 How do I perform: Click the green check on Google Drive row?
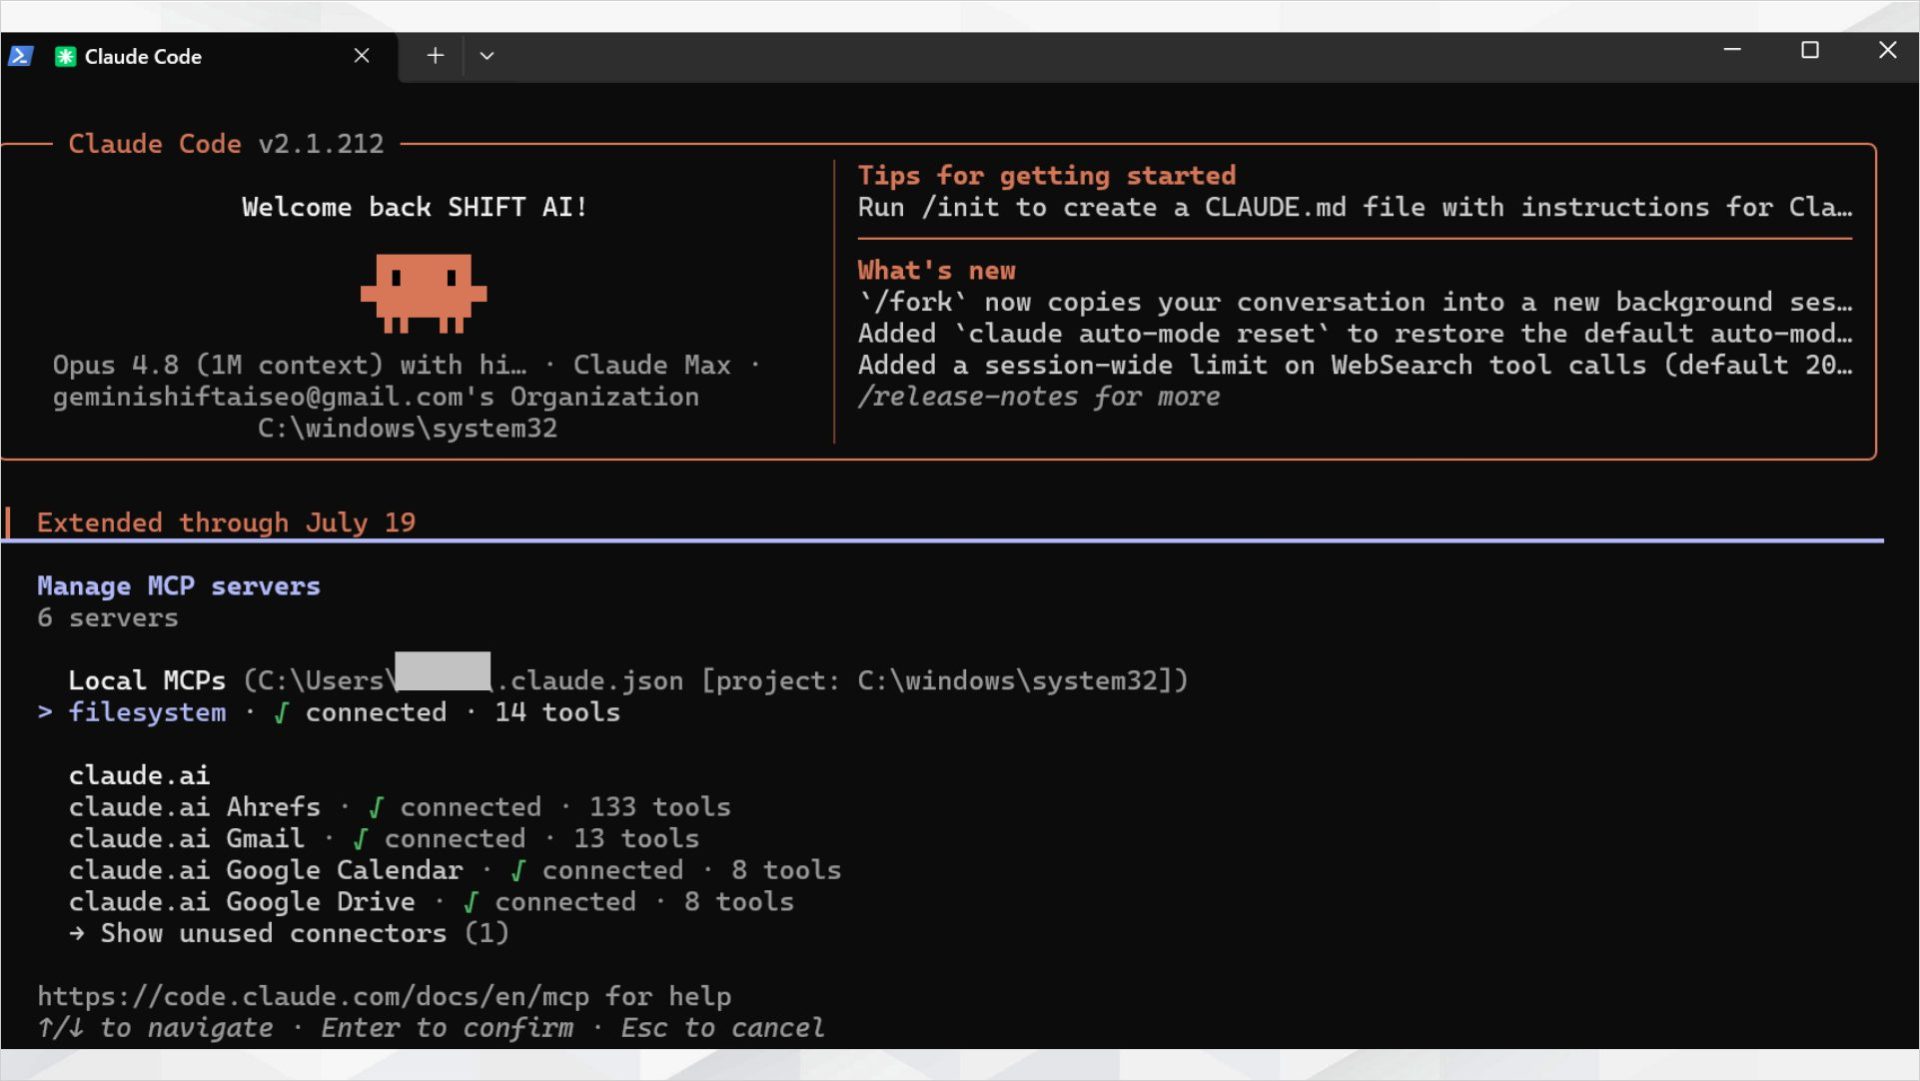tap(472, 903)
